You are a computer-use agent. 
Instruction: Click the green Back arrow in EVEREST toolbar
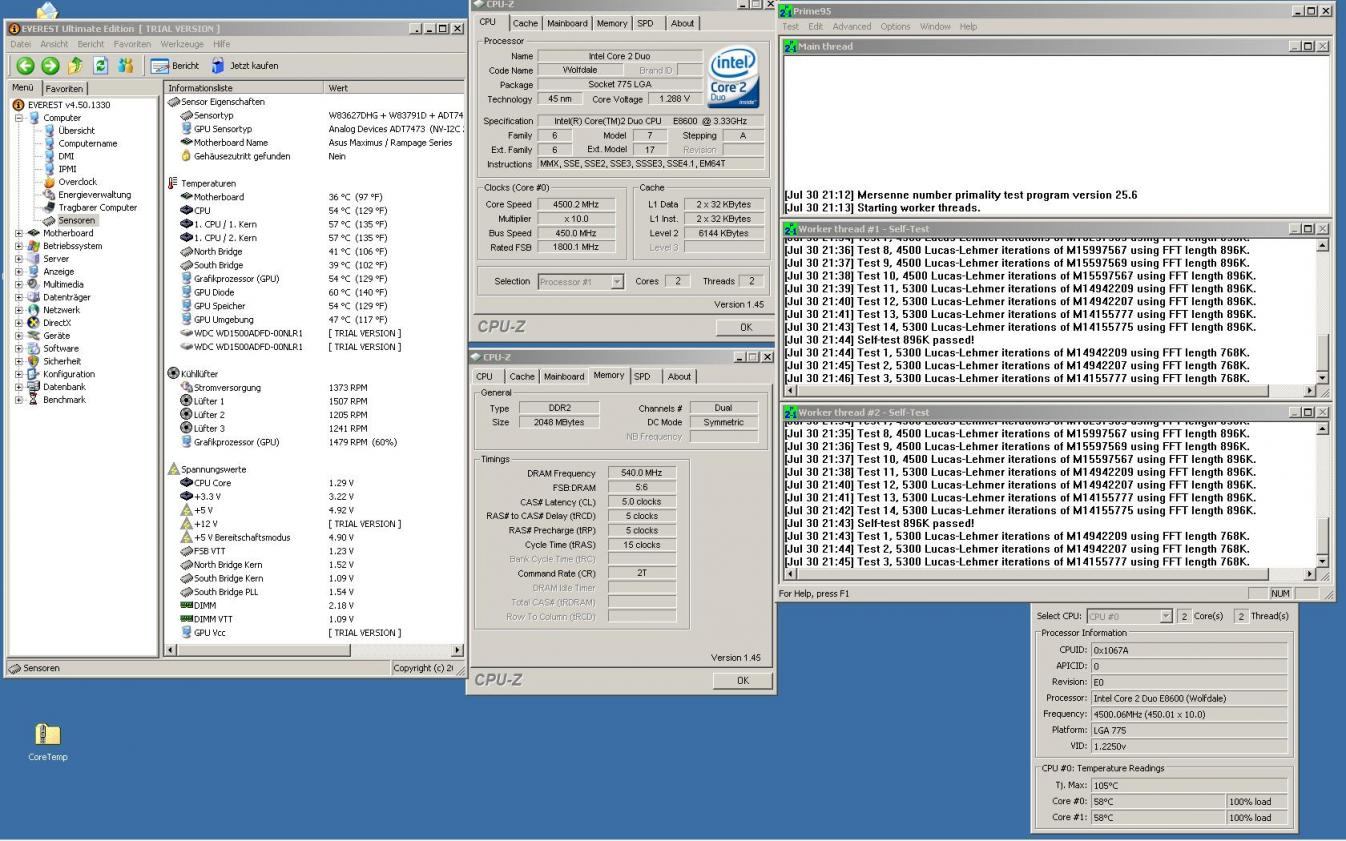pos(25,65)
